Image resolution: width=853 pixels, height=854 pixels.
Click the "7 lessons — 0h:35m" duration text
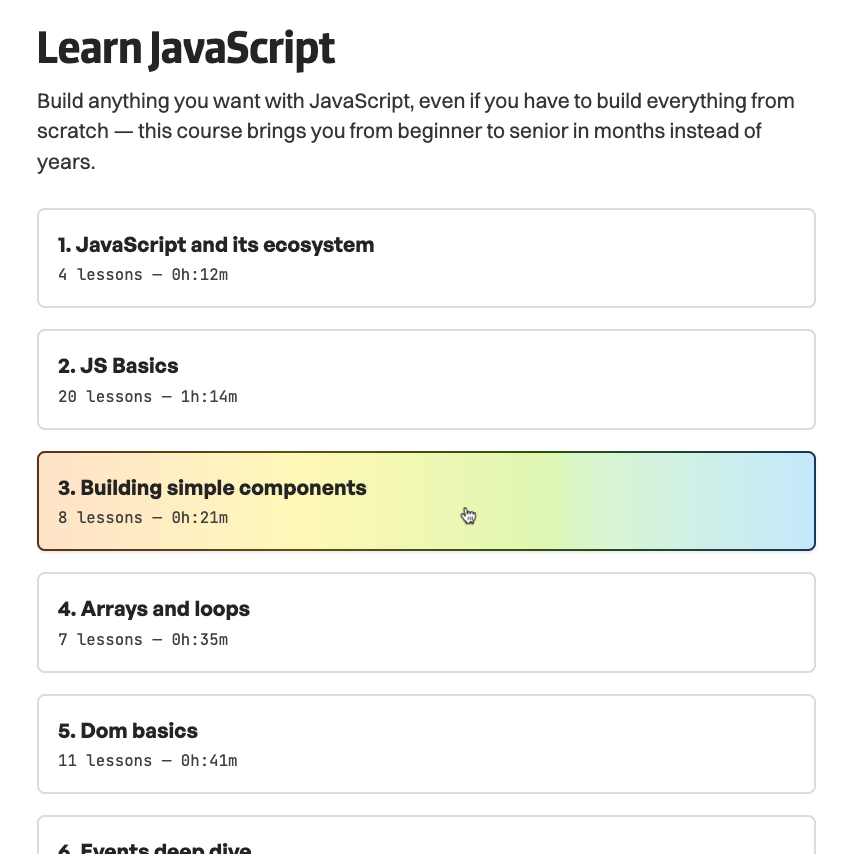pyautogui.click(x=143, y=639)
